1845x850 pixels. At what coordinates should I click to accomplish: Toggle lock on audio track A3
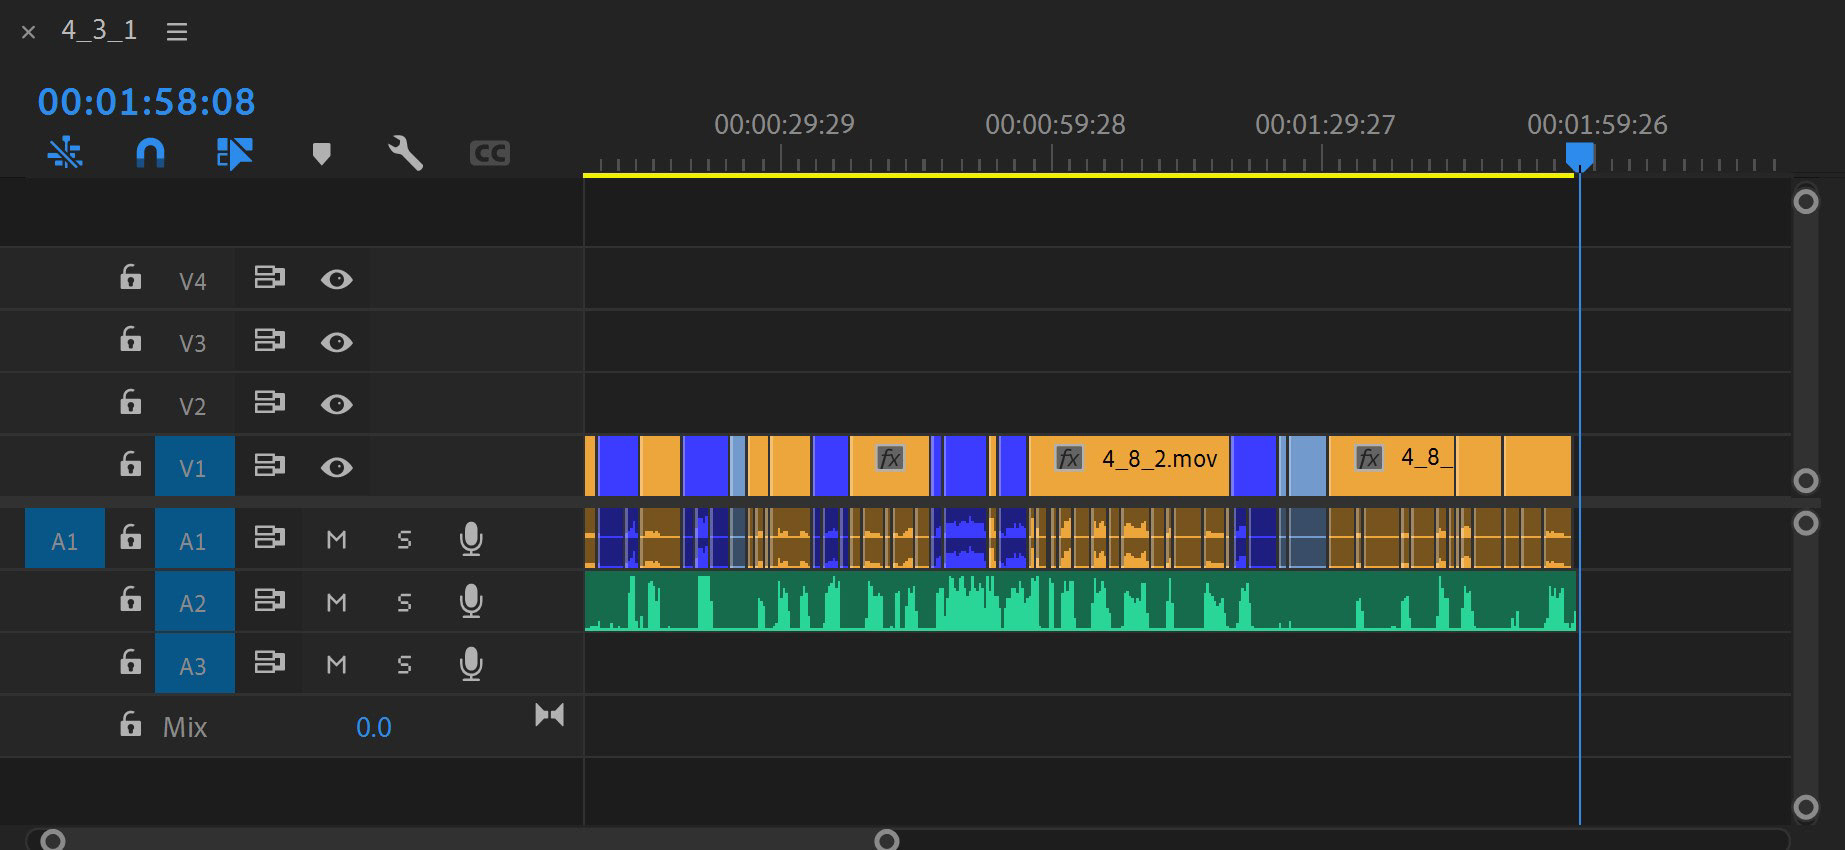point(130,662)
